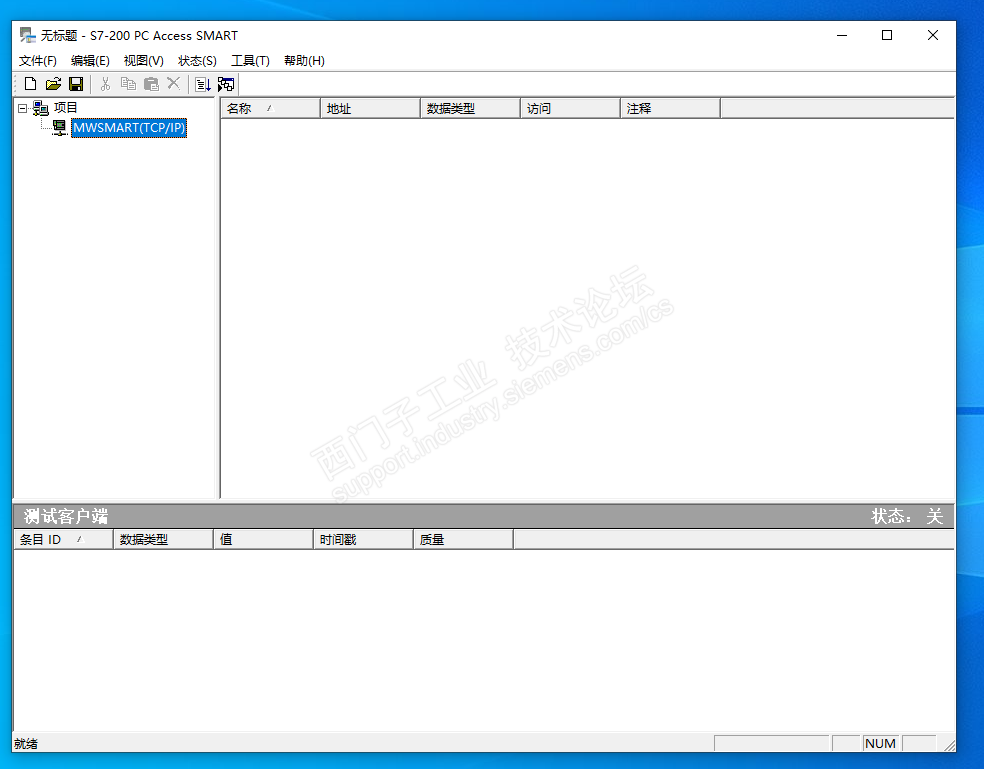Click the 状态: 关 indicator text
Viewport: 984px width, 769px height.
(907, 517)
